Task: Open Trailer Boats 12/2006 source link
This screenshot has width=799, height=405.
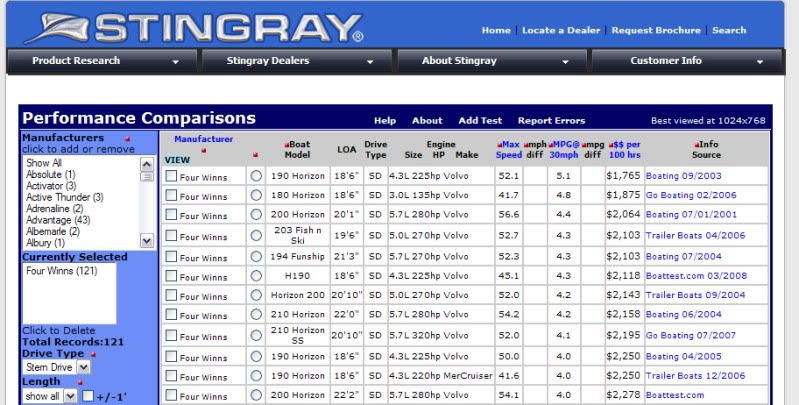Action: [x=695, y=375]
